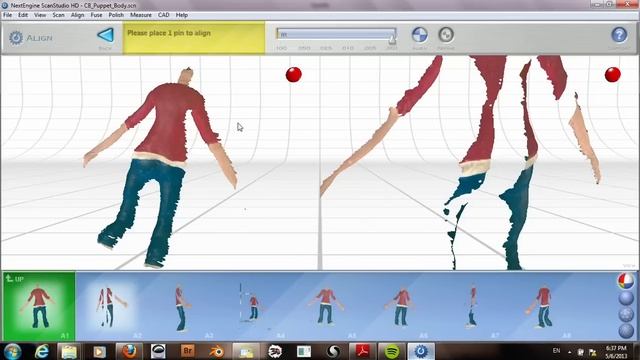The image size is (640, 360).
Task: Switch to color texture view sphere
Action: click(626, 281)
